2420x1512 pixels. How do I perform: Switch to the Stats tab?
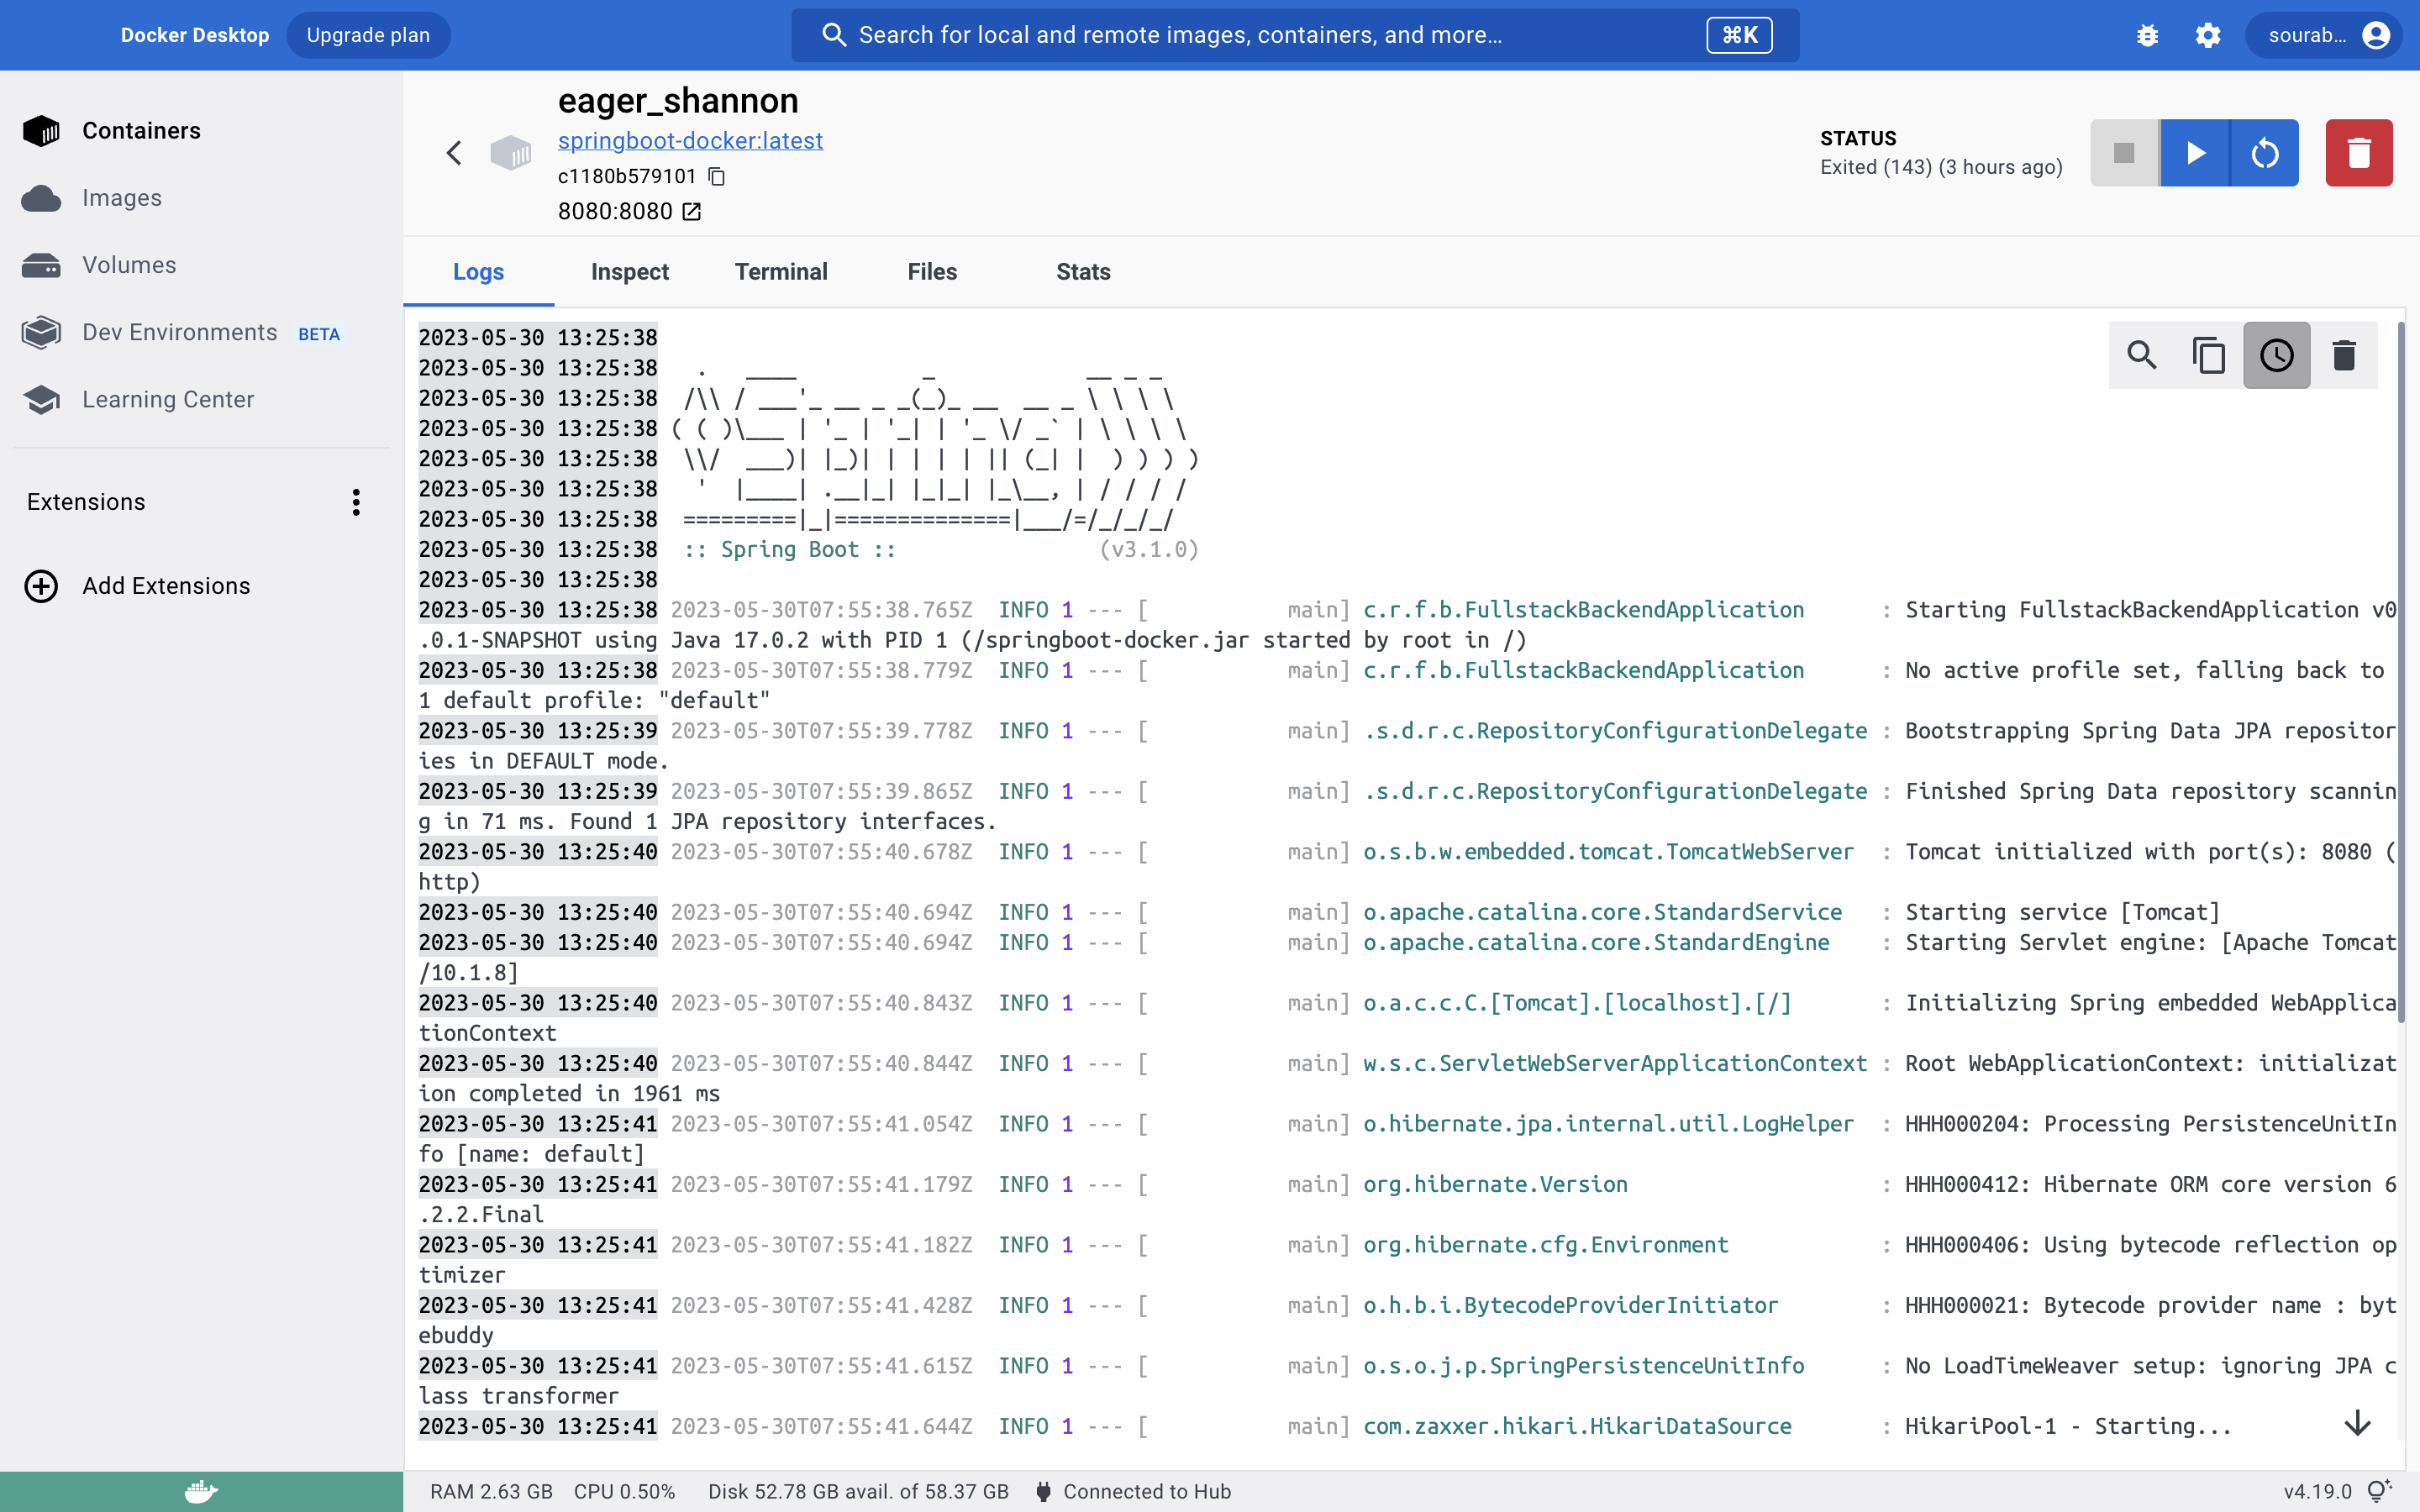[1083, 271]
